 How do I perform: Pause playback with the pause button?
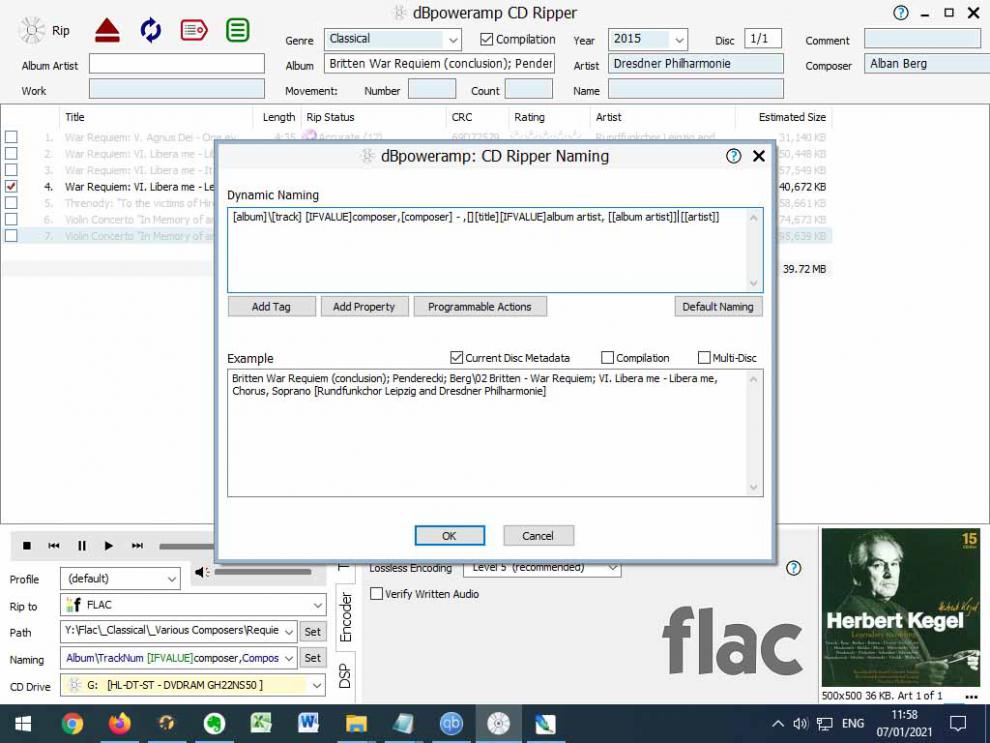pos(81,546)
